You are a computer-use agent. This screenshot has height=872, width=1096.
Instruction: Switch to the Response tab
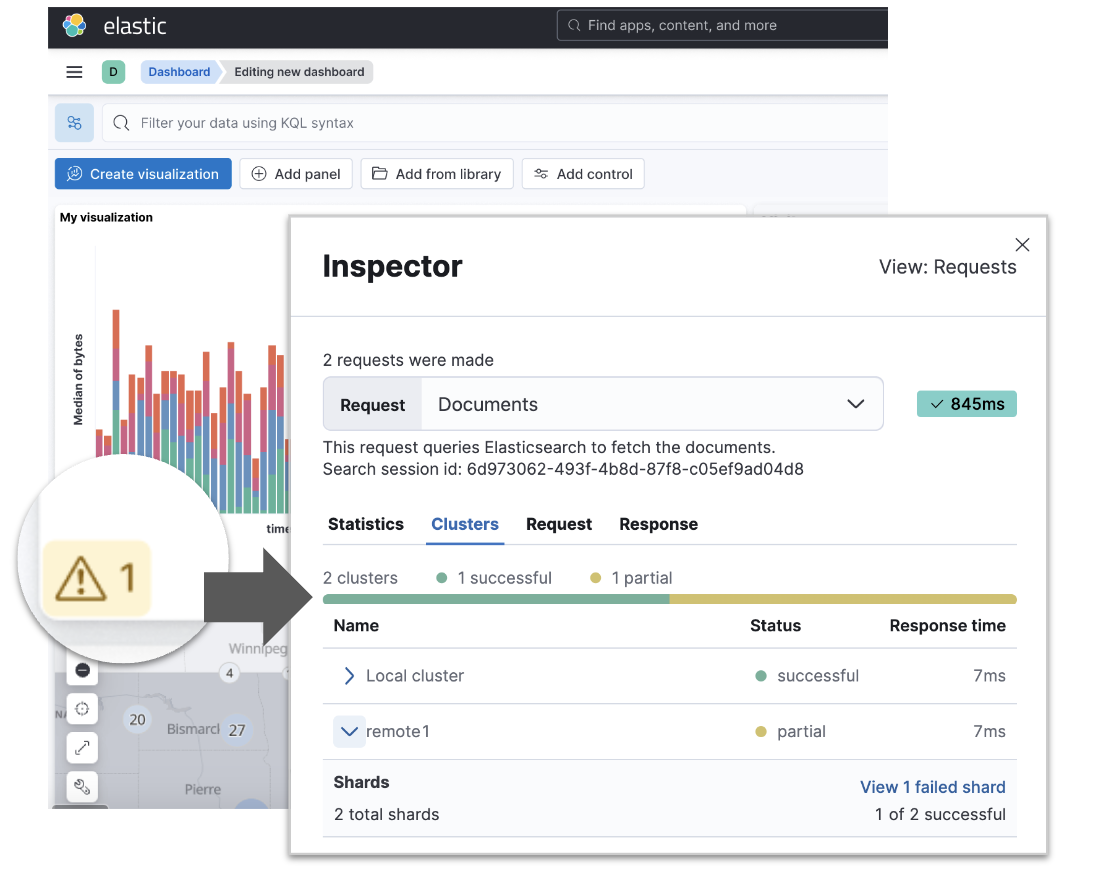[x=658, y=524]
